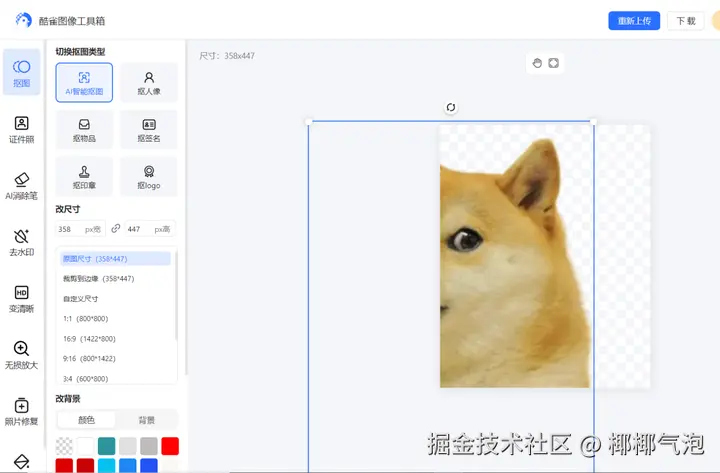Viewport: 720px width, 473px height.
Task: Activate the hand pan tool
Action: 537,63
